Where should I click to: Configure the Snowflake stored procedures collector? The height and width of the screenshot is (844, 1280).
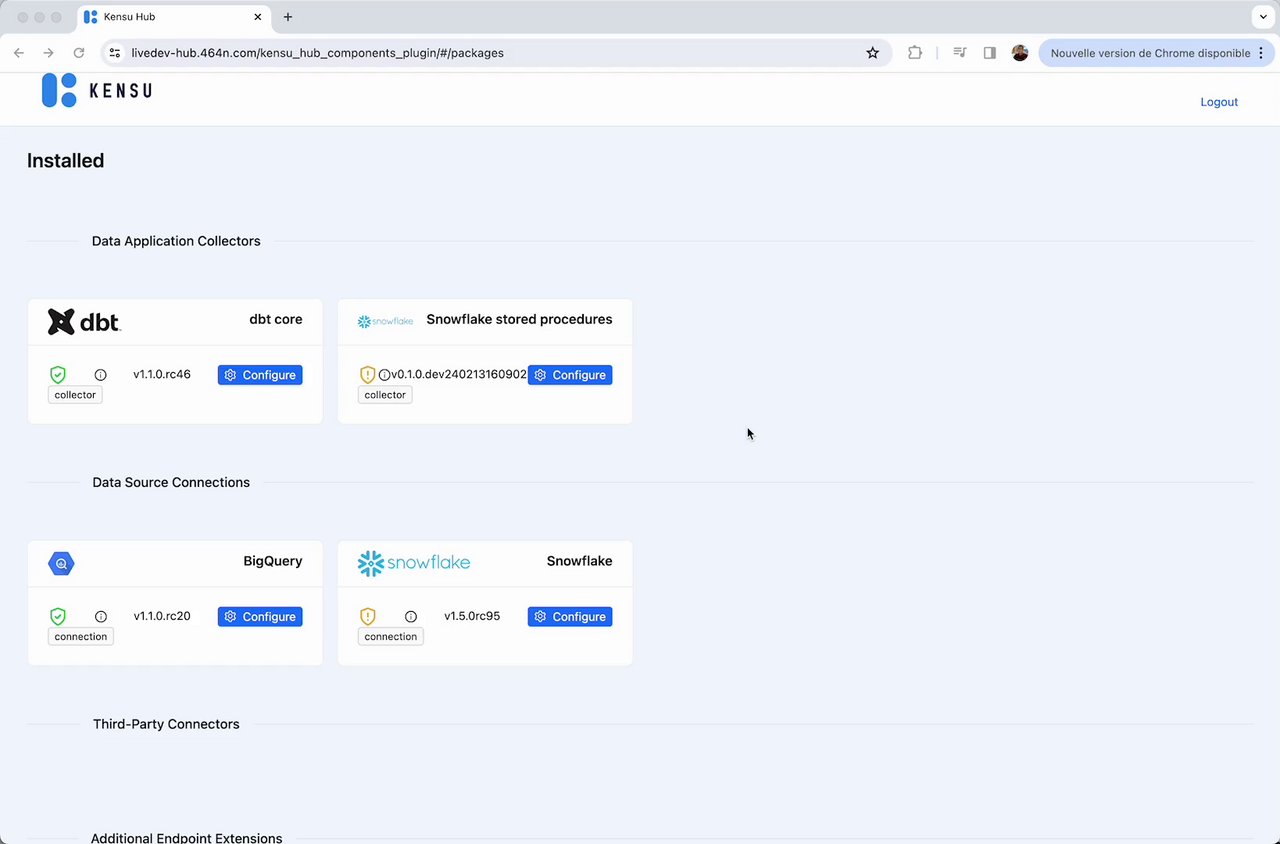570,375
